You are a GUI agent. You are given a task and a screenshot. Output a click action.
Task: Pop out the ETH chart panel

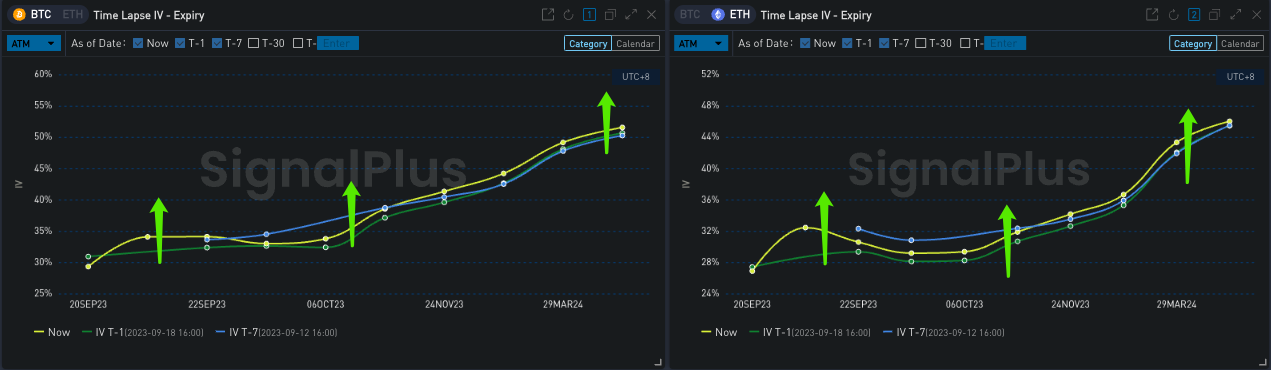pyautogui.click(x=1151, y=15)
